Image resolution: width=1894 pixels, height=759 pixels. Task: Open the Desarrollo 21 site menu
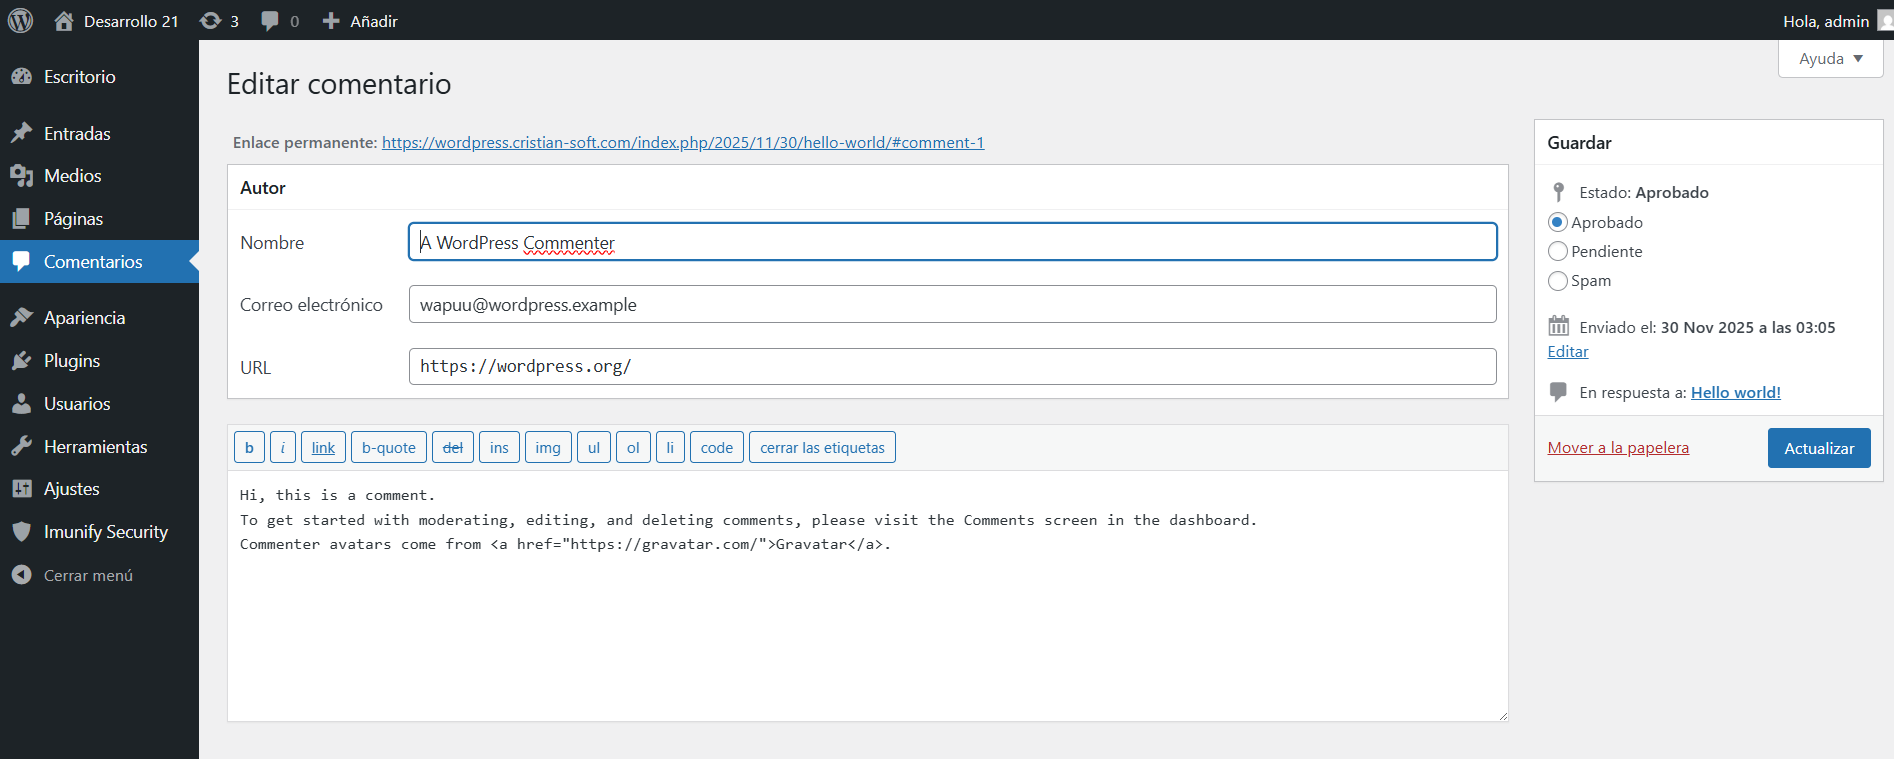pos(130,21)
